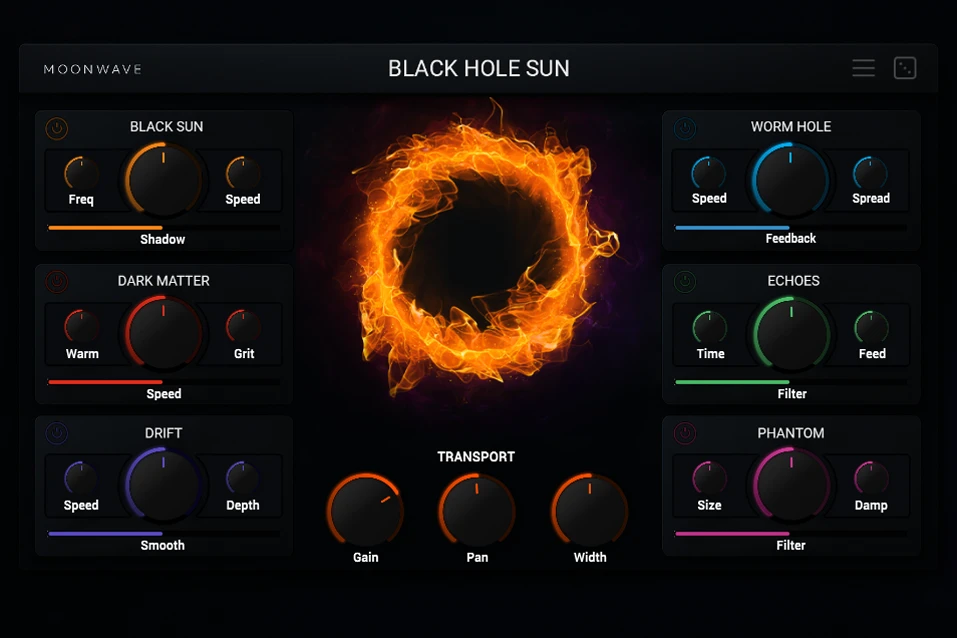Click the BLACK HOLE SUN title
957x638 pixels.
pyautogui.click(x=478, y=68)
